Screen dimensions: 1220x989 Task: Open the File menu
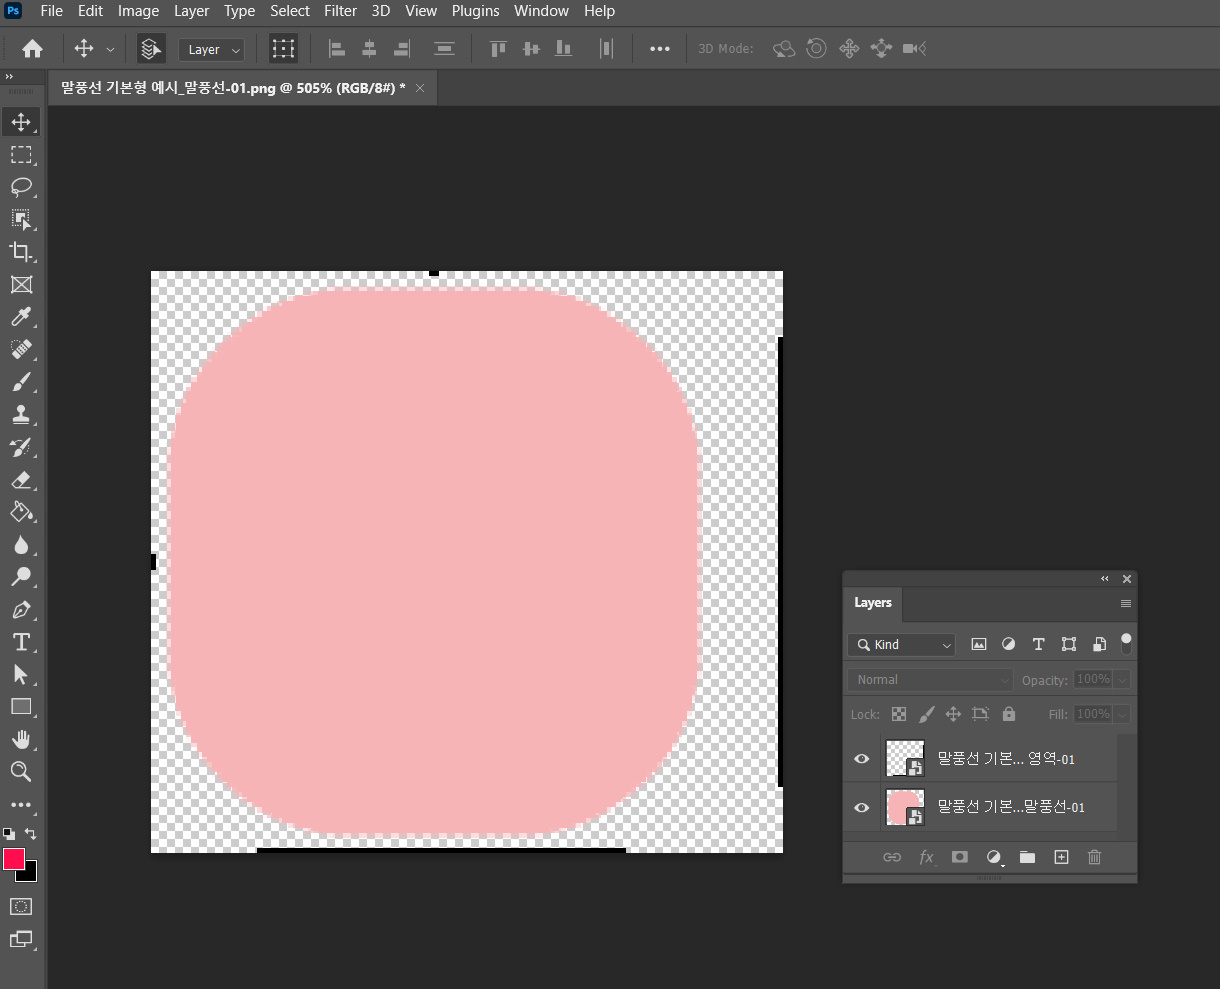tap(51, 11)
